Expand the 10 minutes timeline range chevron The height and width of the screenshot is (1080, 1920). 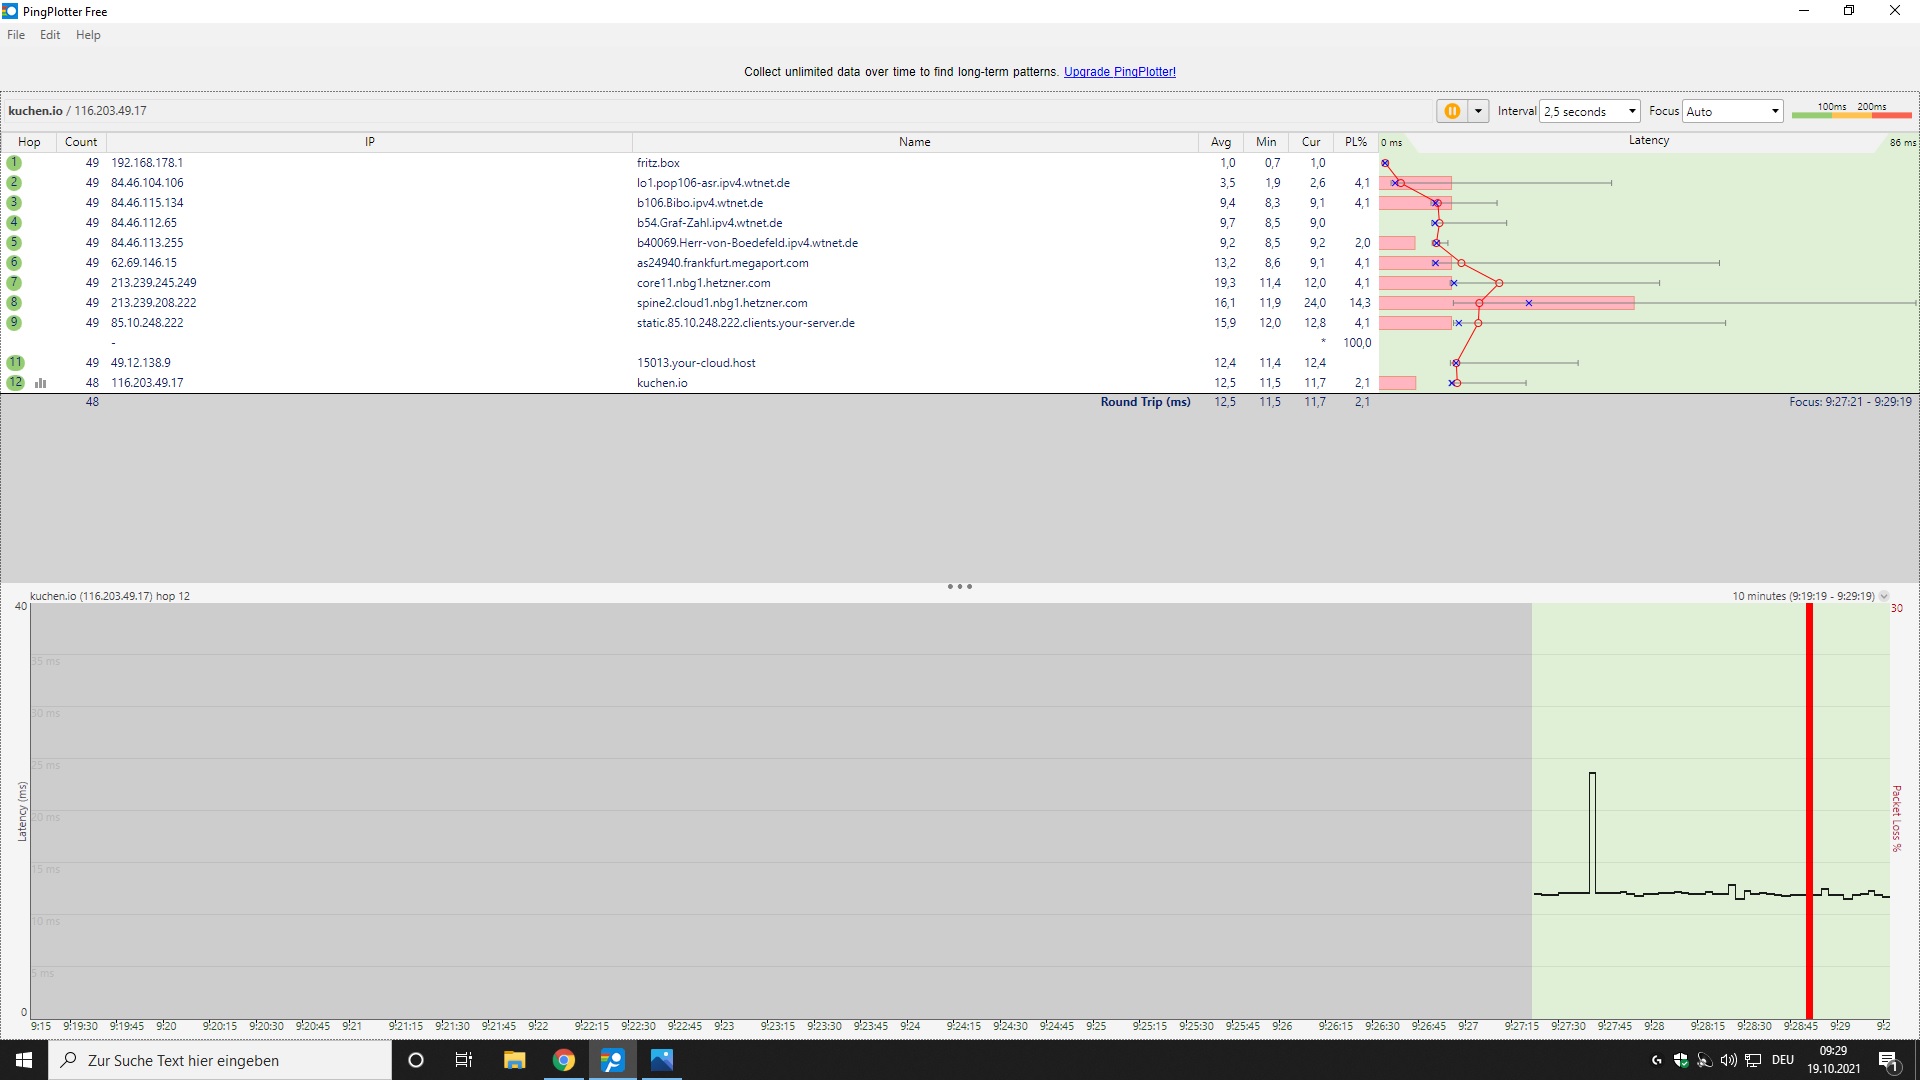point(1884,596)
